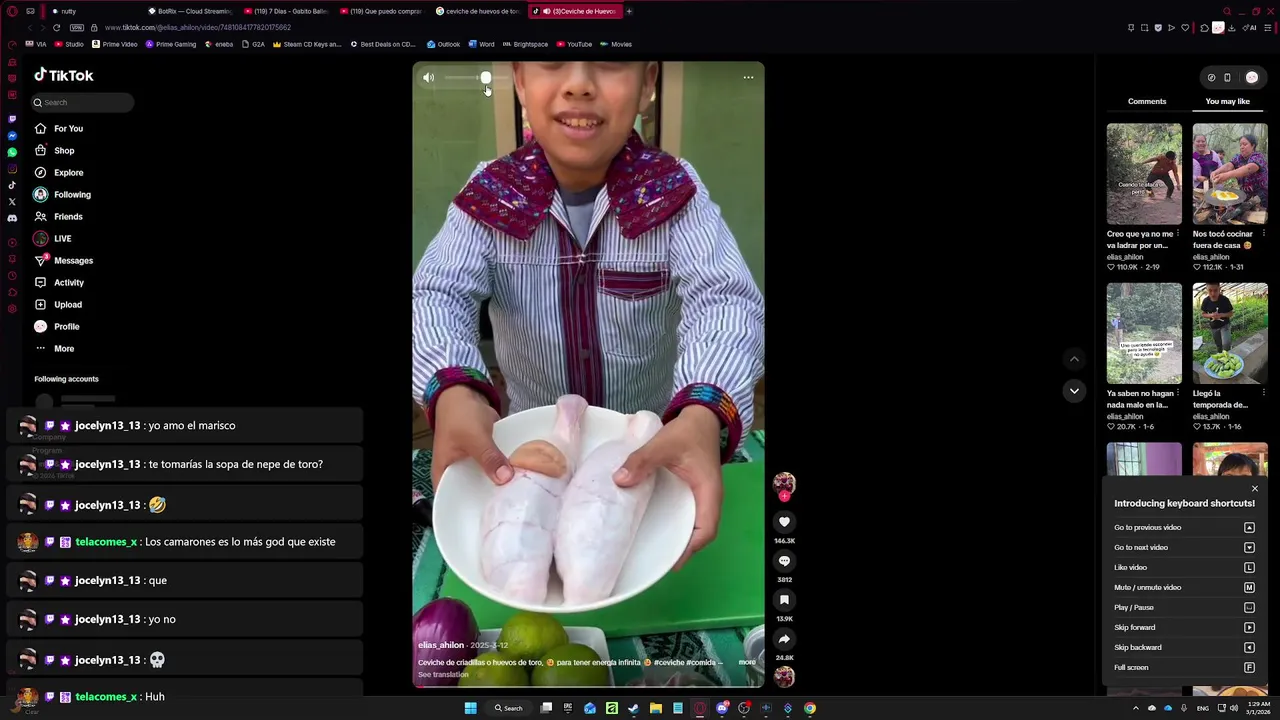Viewport: 1280px width, 720px height.
Task: Open the Shop page
Action: (54, 151)
